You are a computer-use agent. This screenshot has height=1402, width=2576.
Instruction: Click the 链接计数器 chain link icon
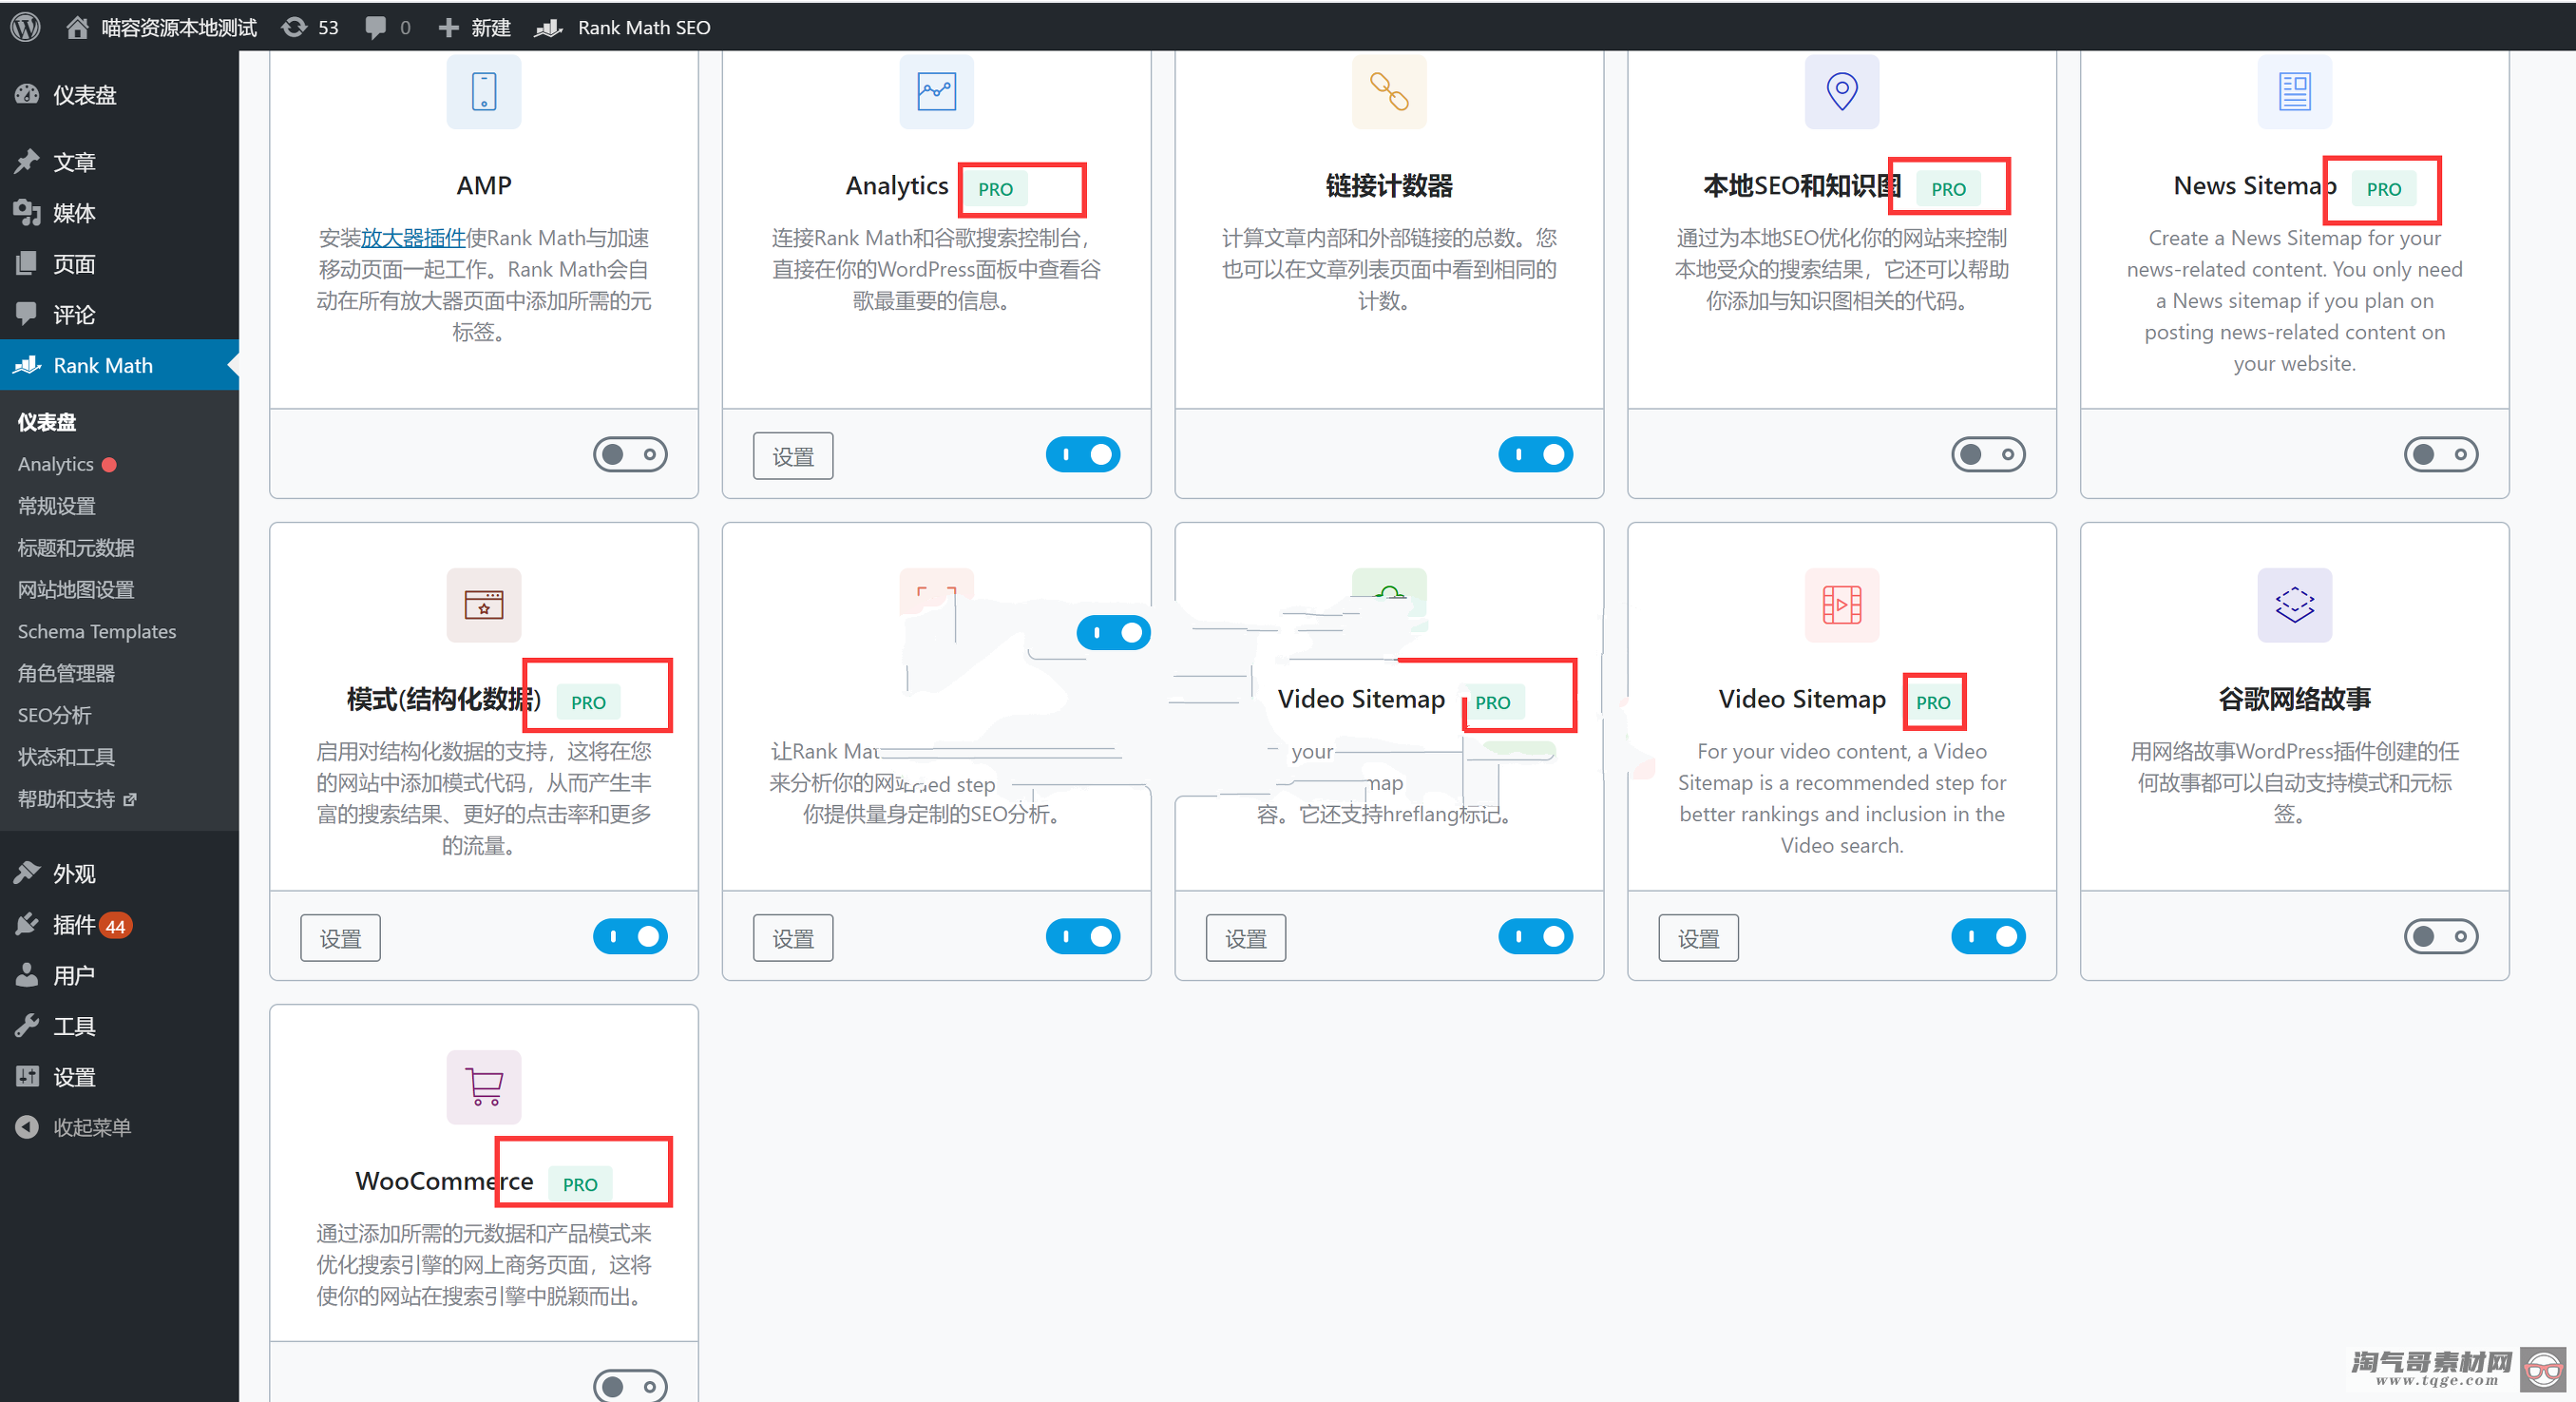click(x=1389, y=91)
